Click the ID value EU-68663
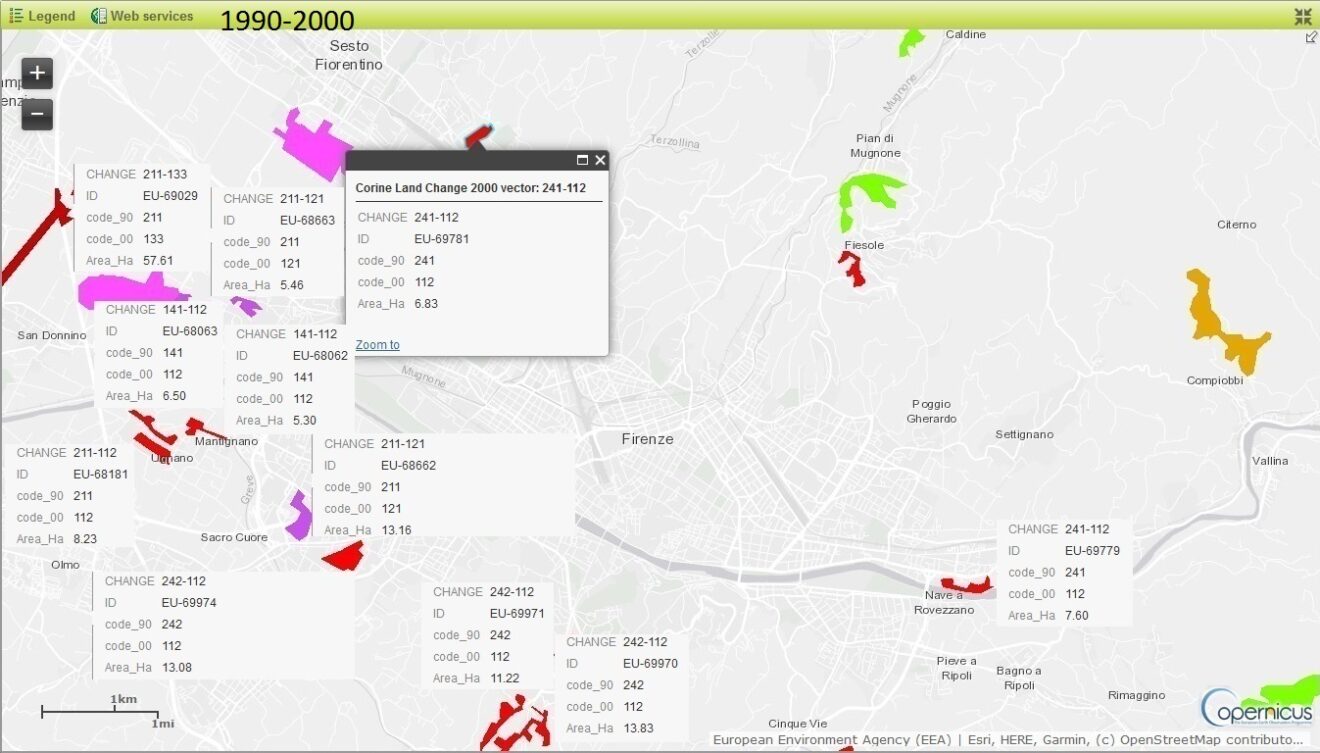The width and height of the screenshot is (1320, 753). coord(307,220)
